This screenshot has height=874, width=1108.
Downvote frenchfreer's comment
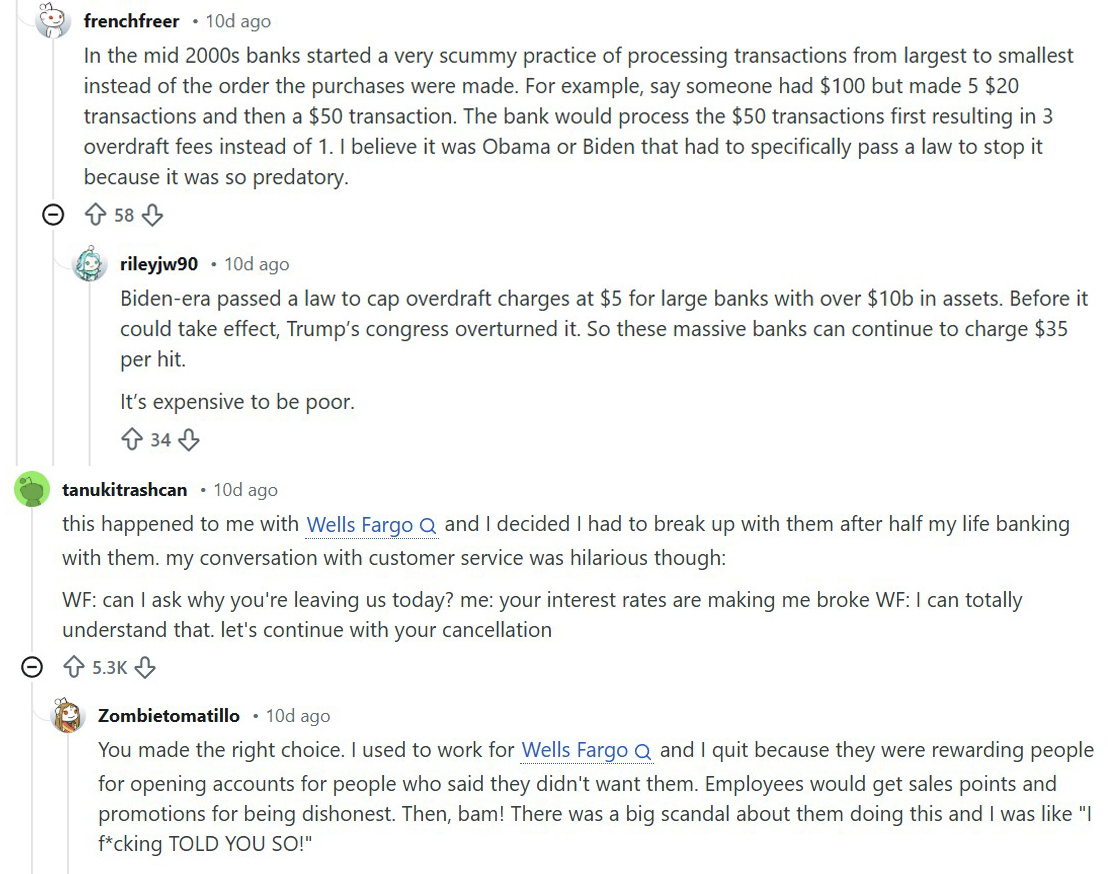click(152, 215)
